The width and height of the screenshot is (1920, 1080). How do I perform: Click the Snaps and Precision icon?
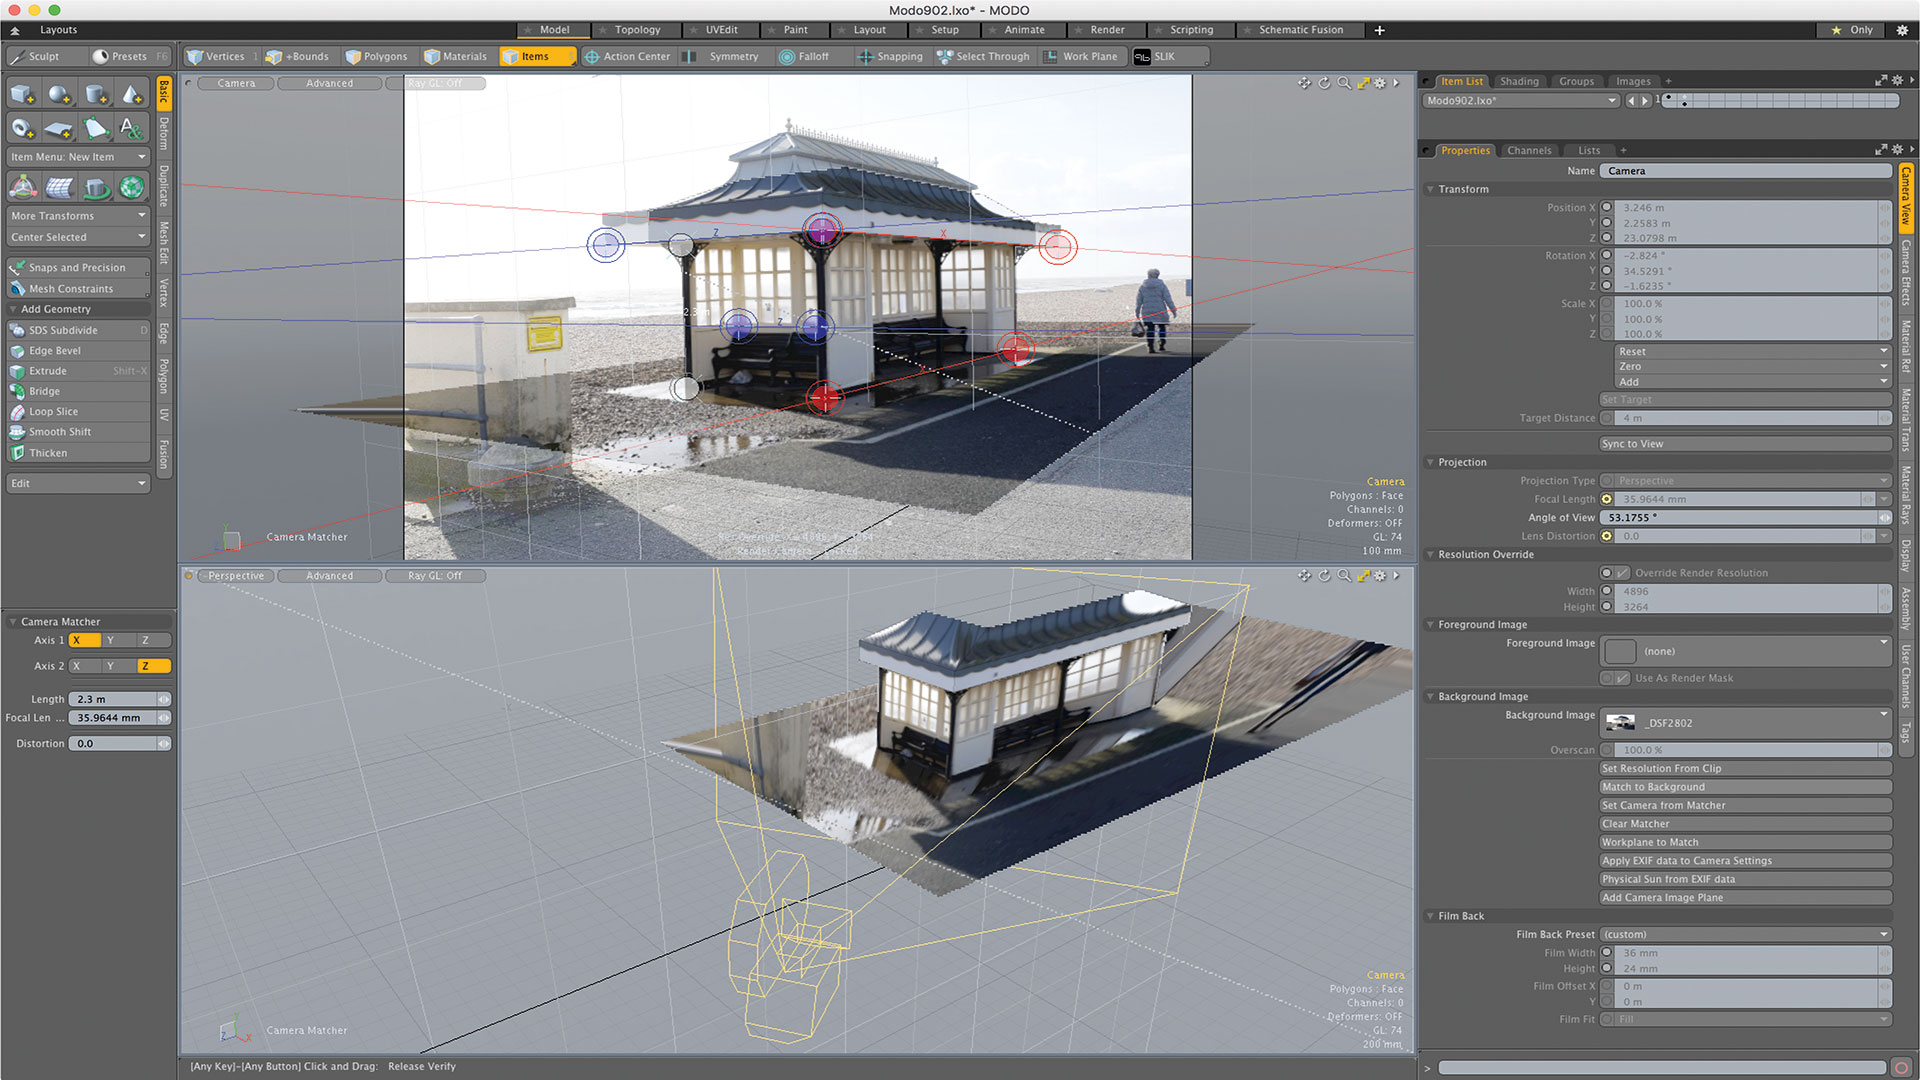(x=17, y=268)
